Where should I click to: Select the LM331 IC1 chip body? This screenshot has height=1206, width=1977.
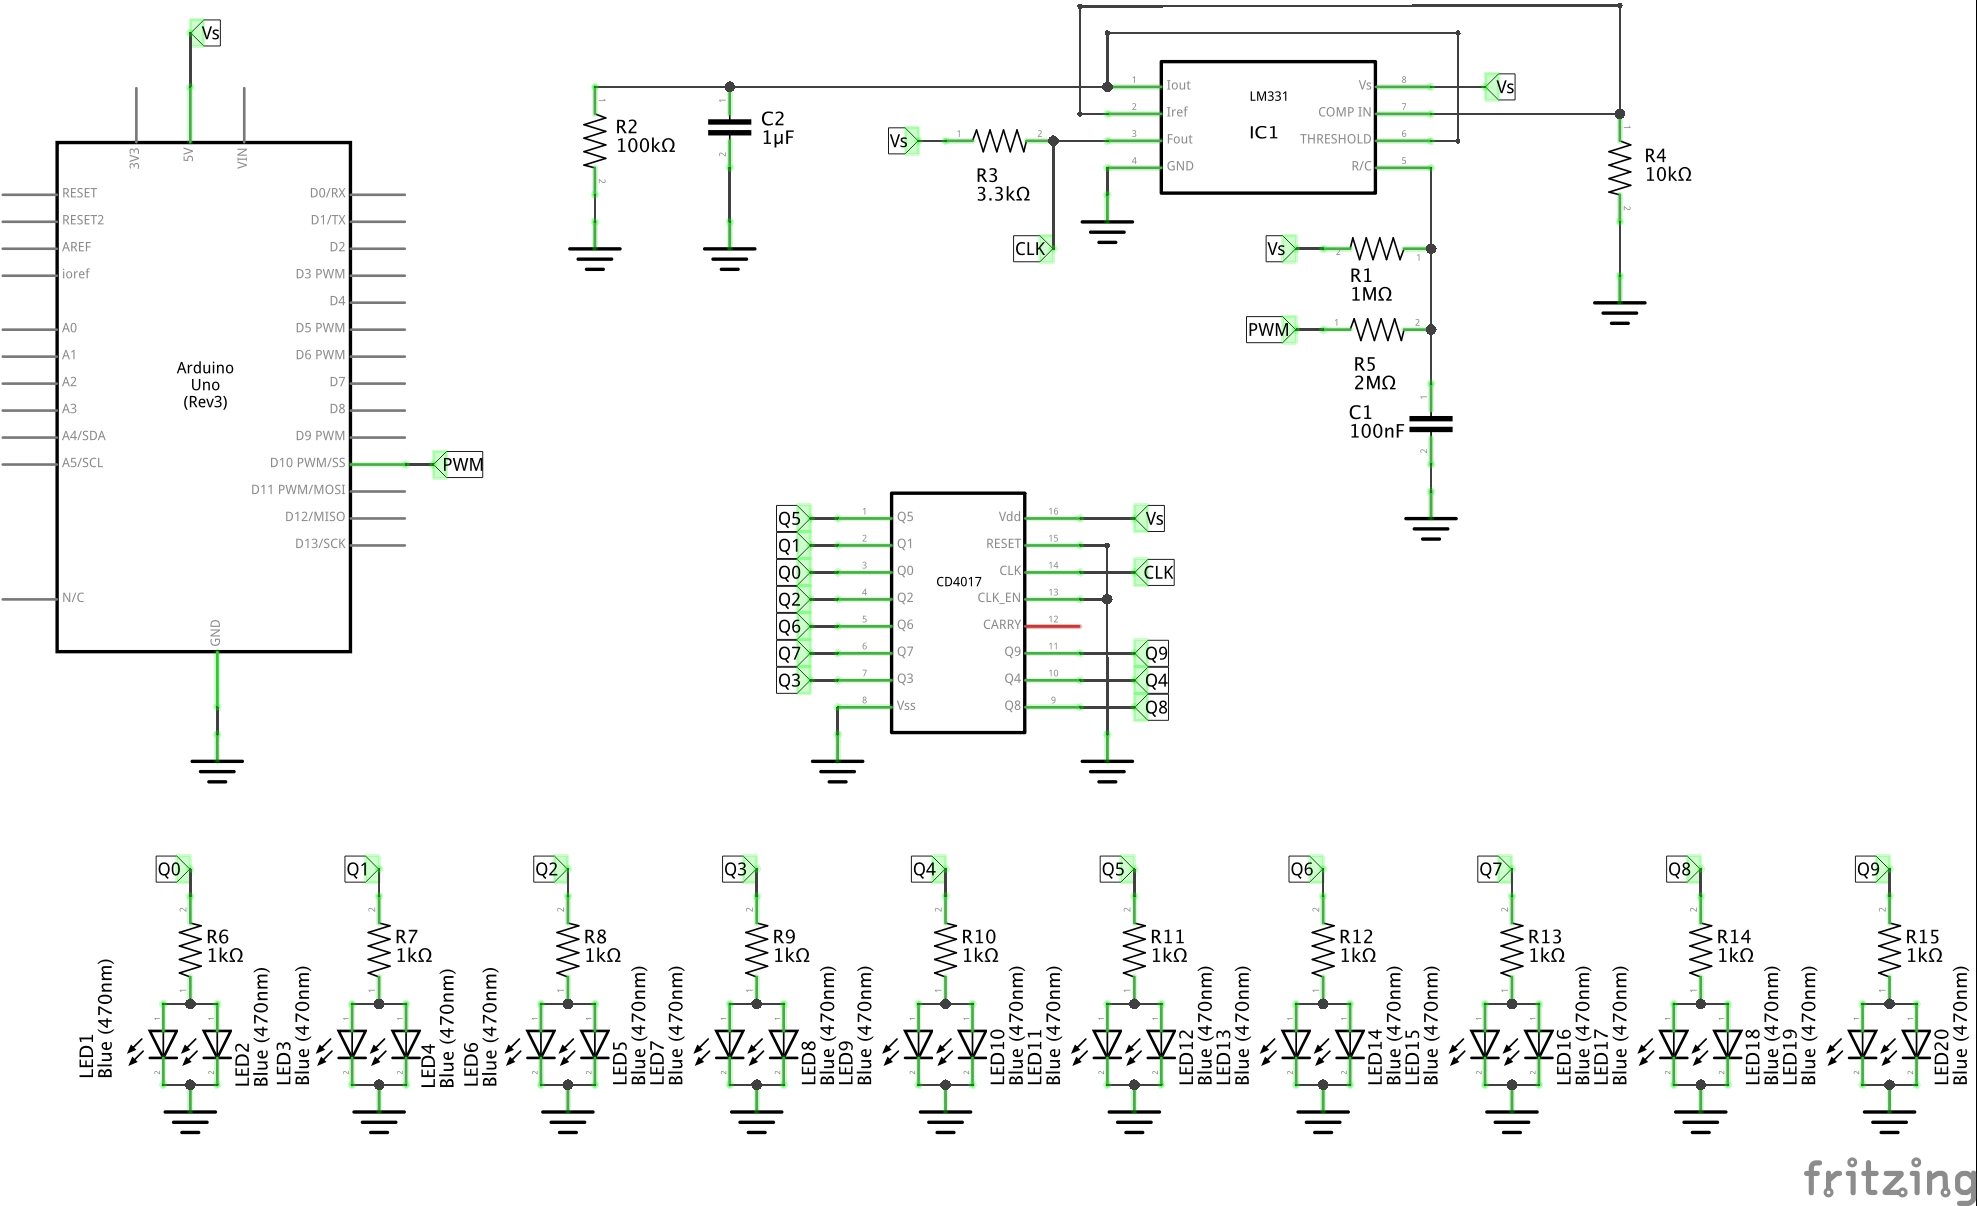click(1268, 127)
